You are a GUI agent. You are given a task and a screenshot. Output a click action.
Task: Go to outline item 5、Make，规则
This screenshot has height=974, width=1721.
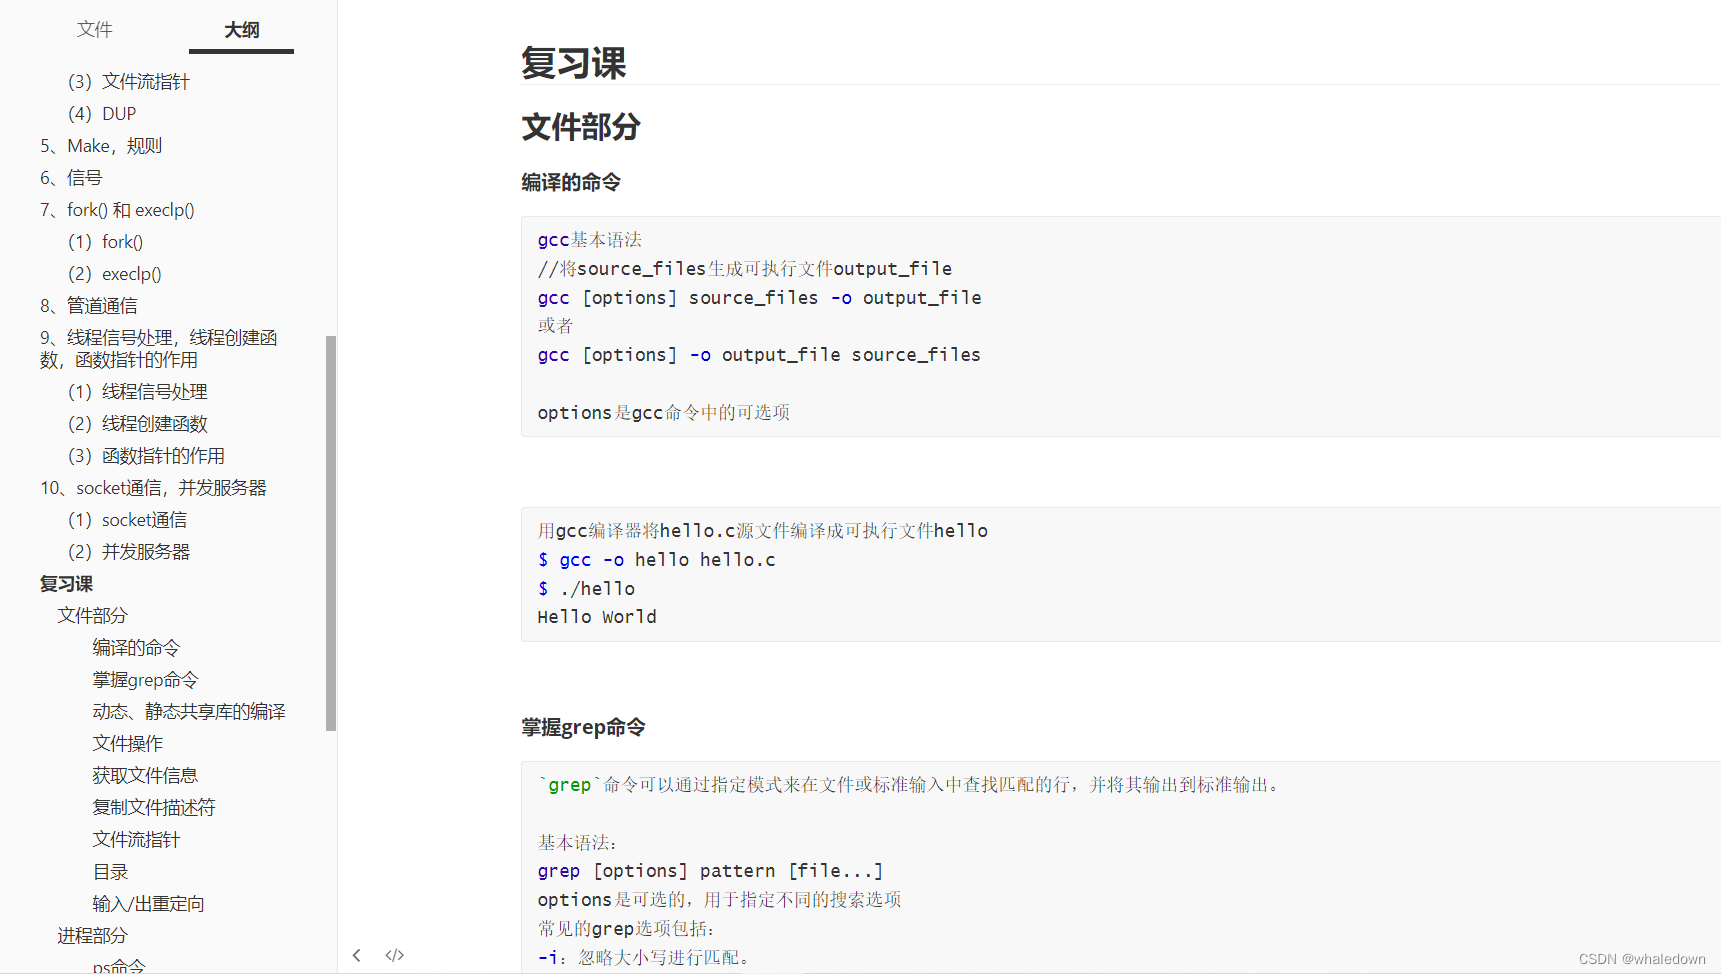(x=101, y=145)
